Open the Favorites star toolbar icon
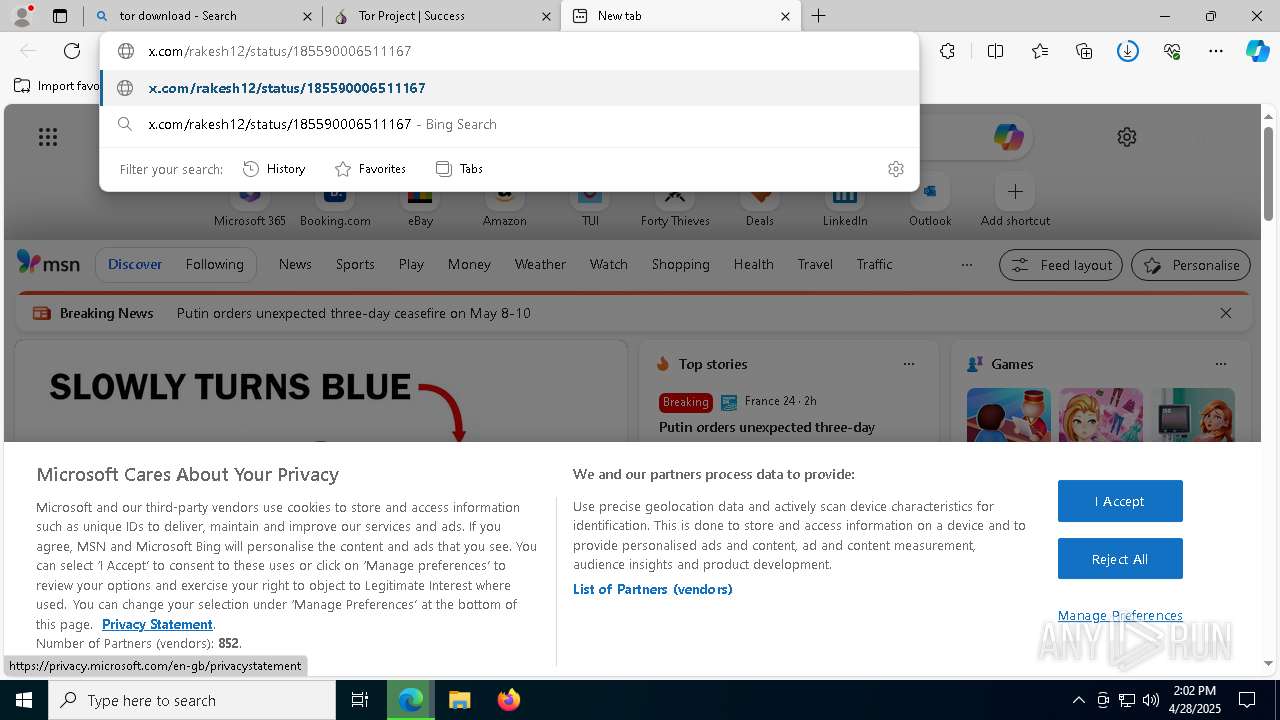This screenshot has width=1280, height=720. pyautogui.click(x=1040, y=51)
